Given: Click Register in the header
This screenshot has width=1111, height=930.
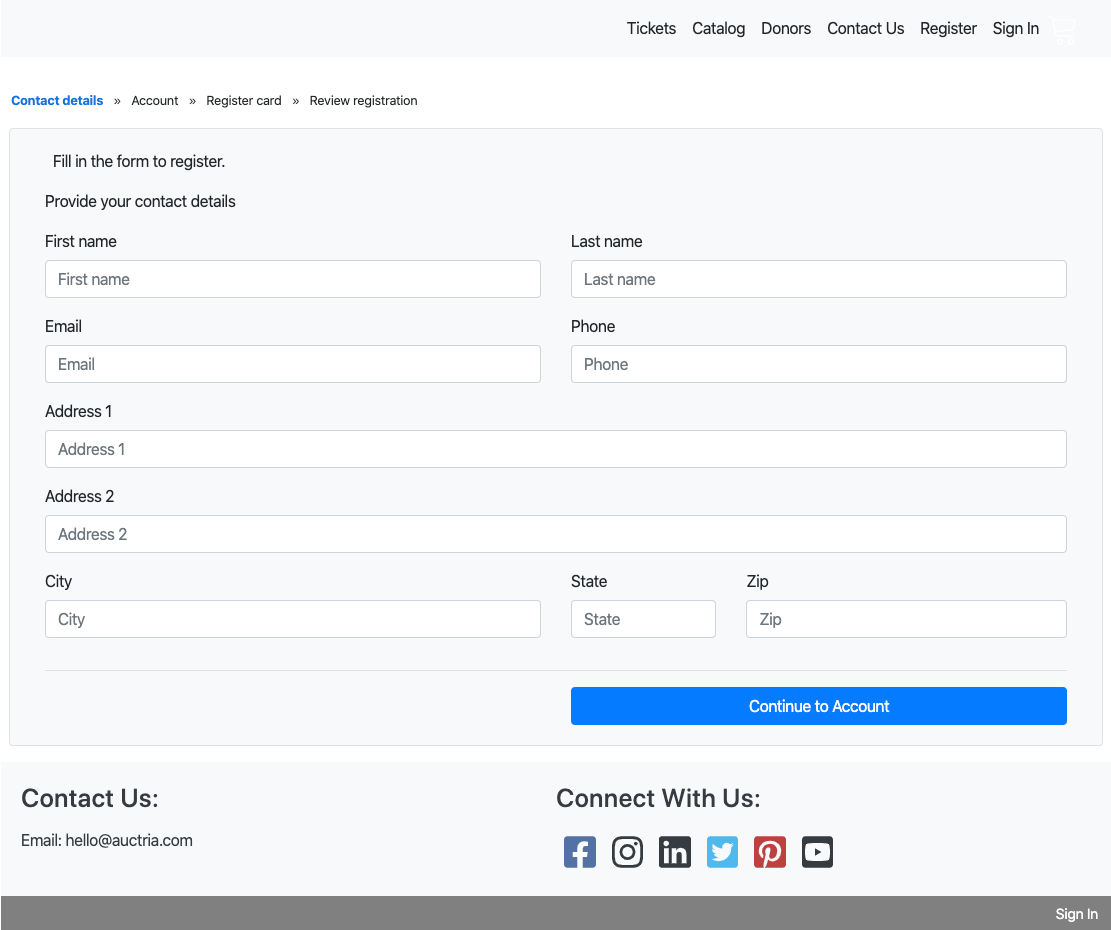Looking at the screenshot, I should pos(948,29).
